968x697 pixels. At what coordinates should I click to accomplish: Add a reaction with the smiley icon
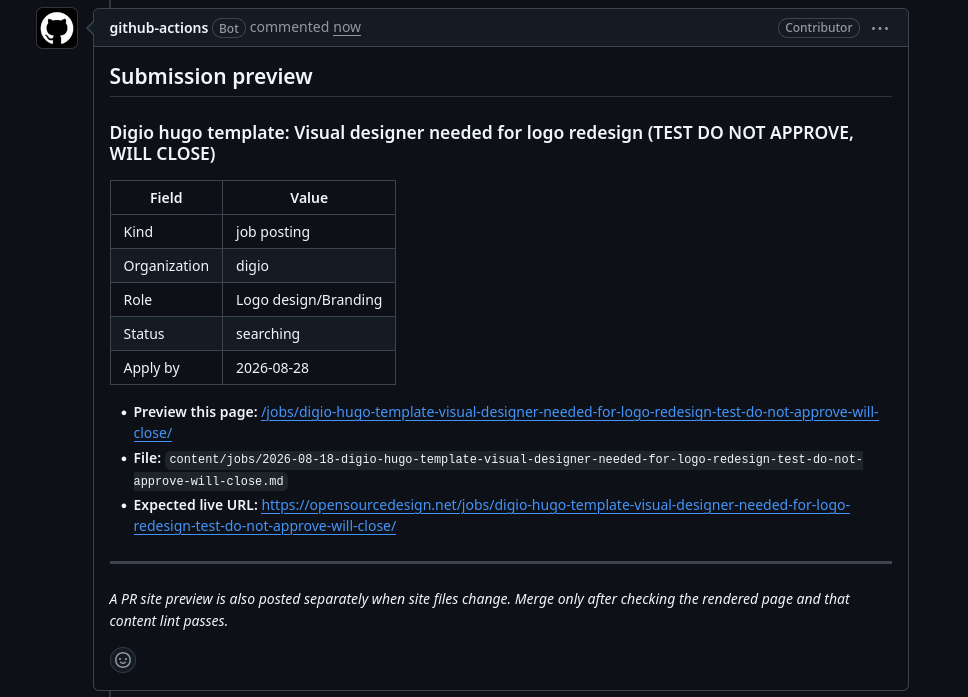coord(123,660)
